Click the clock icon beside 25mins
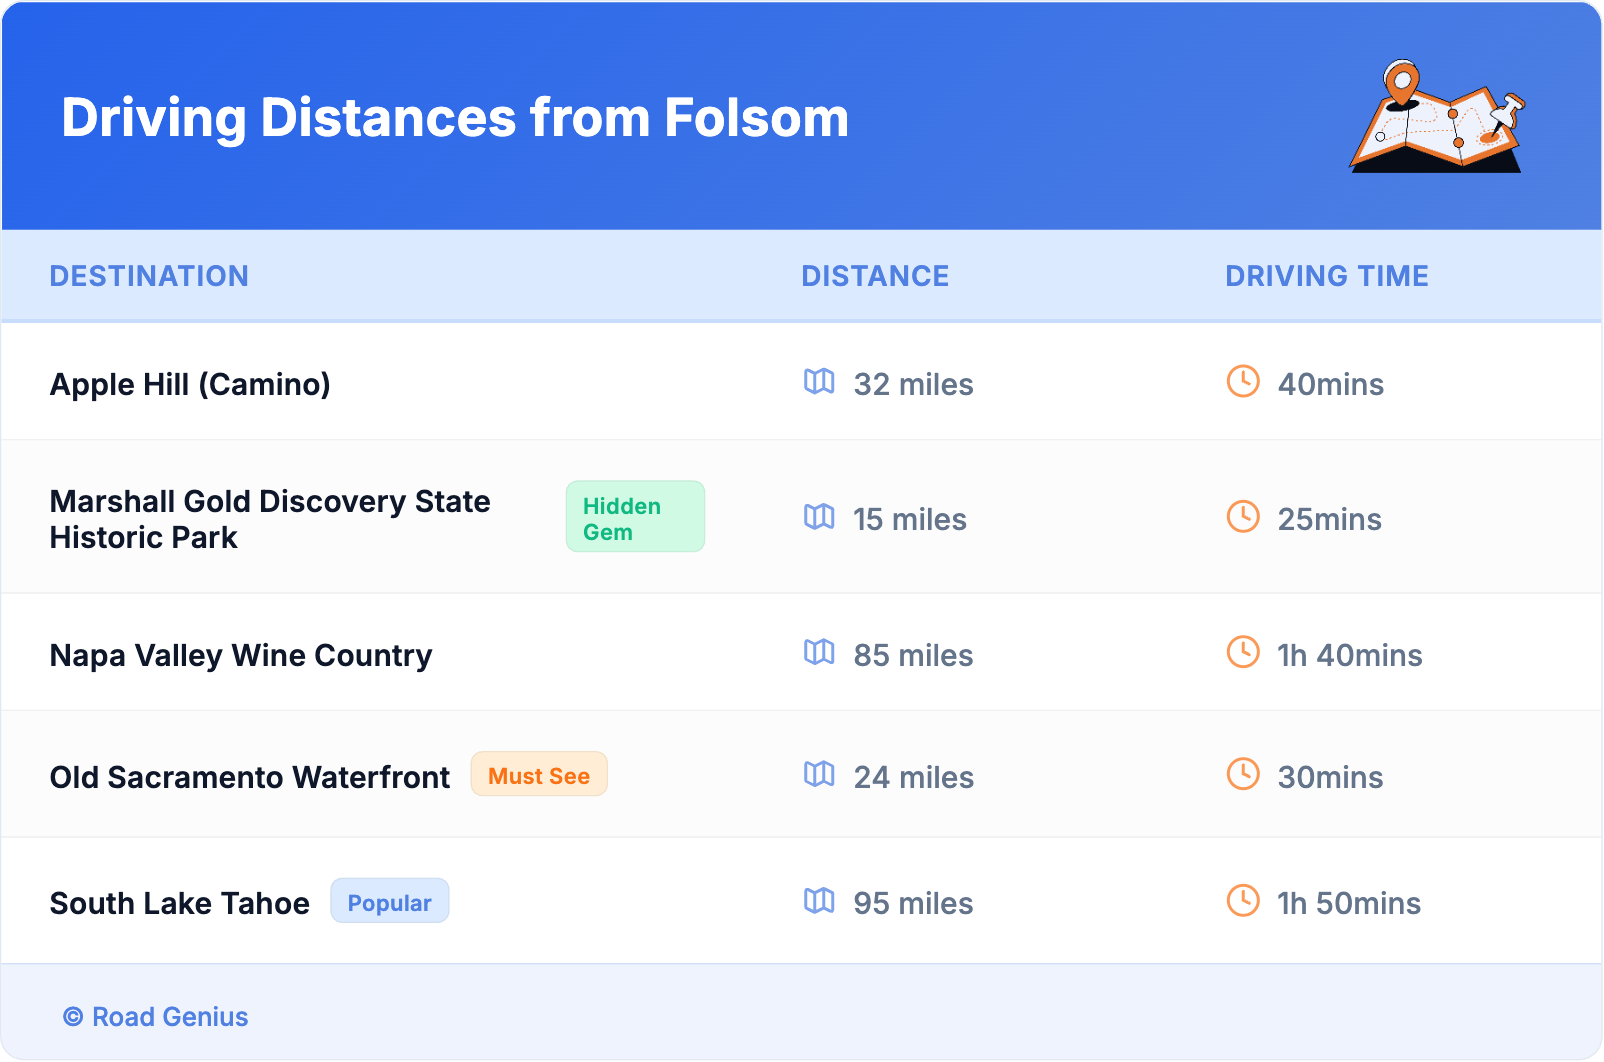The height and width of the screenshot is (1062, 1604). pos(1243,517)
